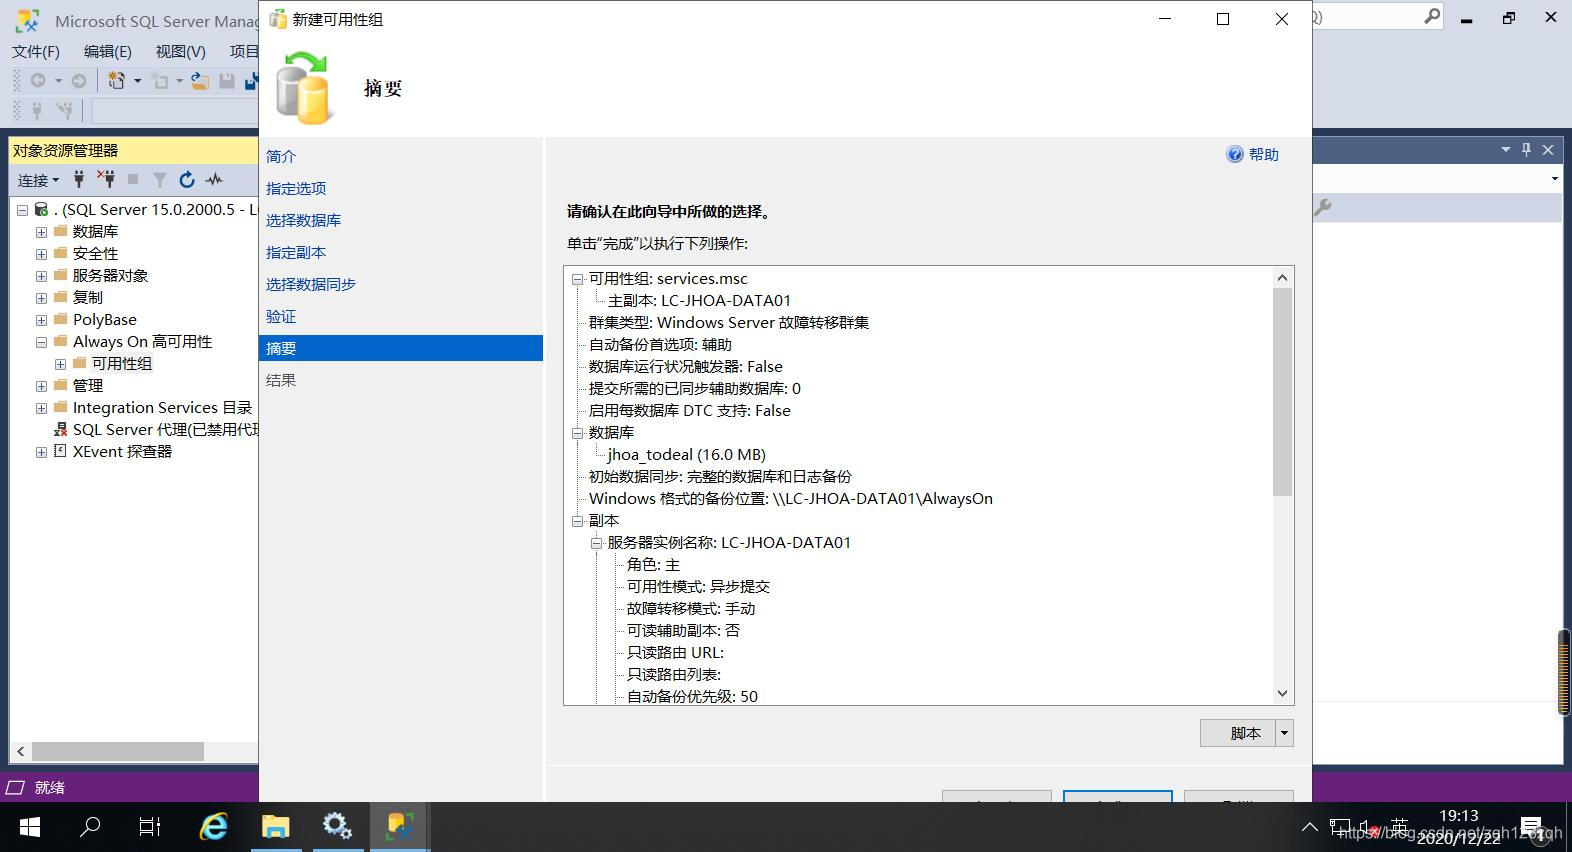
Task: Open the 编辑(E) menu
Action: (107, 51)
